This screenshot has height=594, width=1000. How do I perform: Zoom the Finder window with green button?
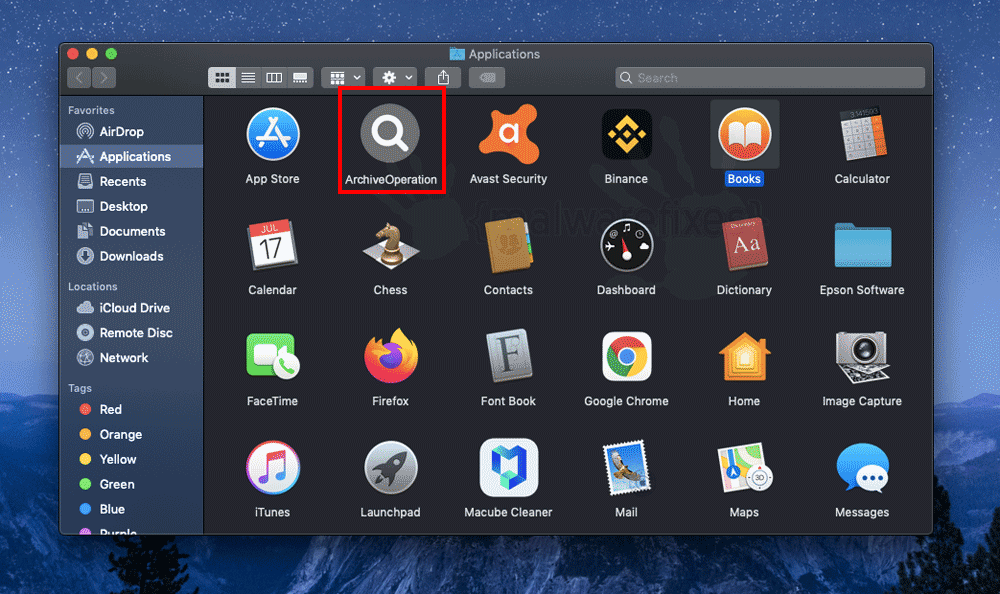(x=111, y=54)
